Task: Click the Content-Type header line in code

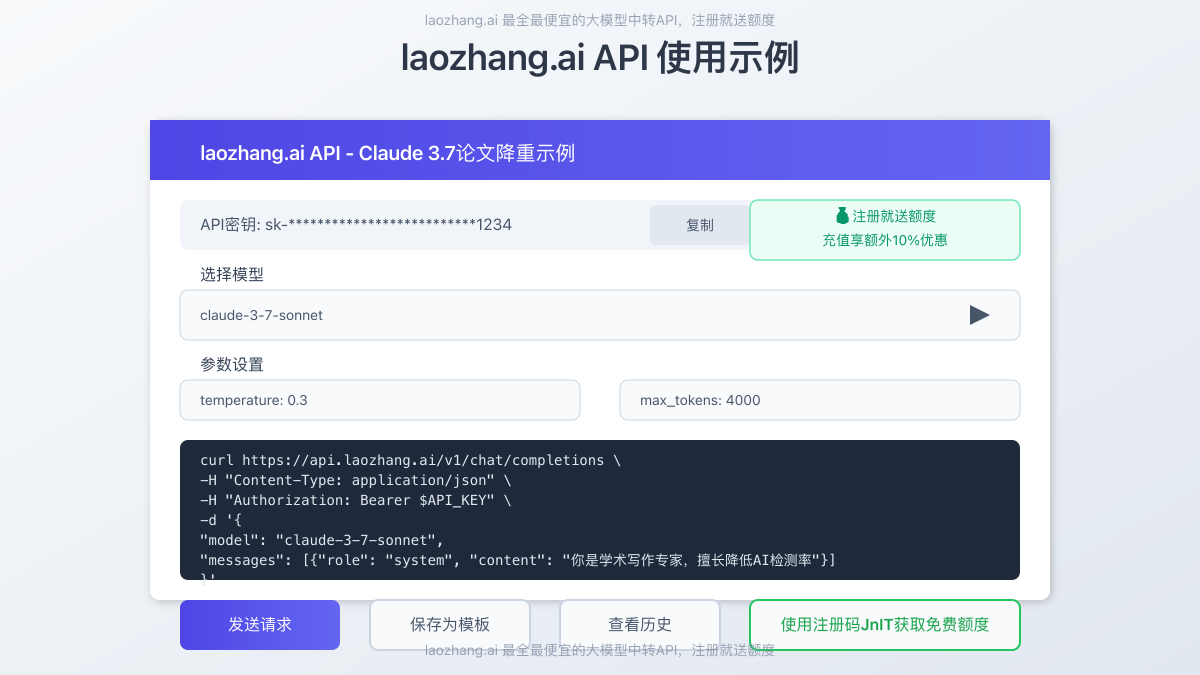Action: point(355,480)
